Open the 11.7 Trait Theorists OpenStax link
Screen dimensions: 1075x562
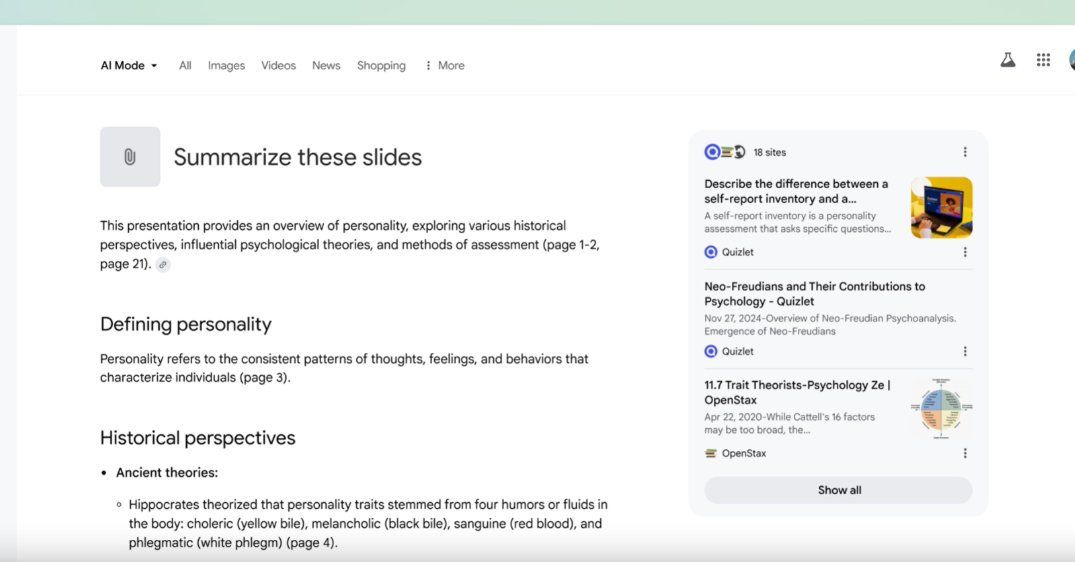[797, 393]
